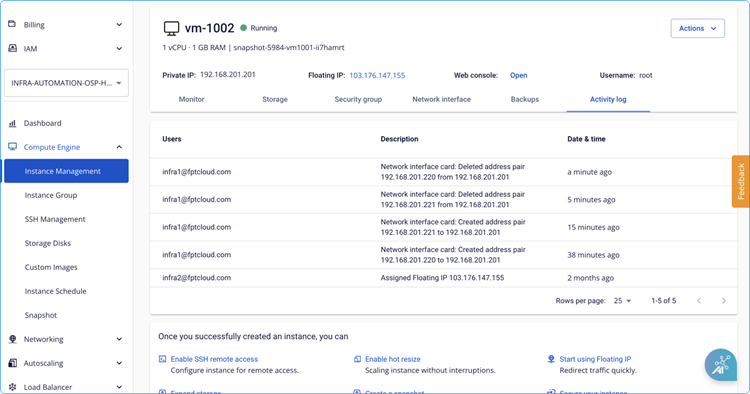
Task: Collapse the Compute Engine section chevron
Action: pos(119,147)
